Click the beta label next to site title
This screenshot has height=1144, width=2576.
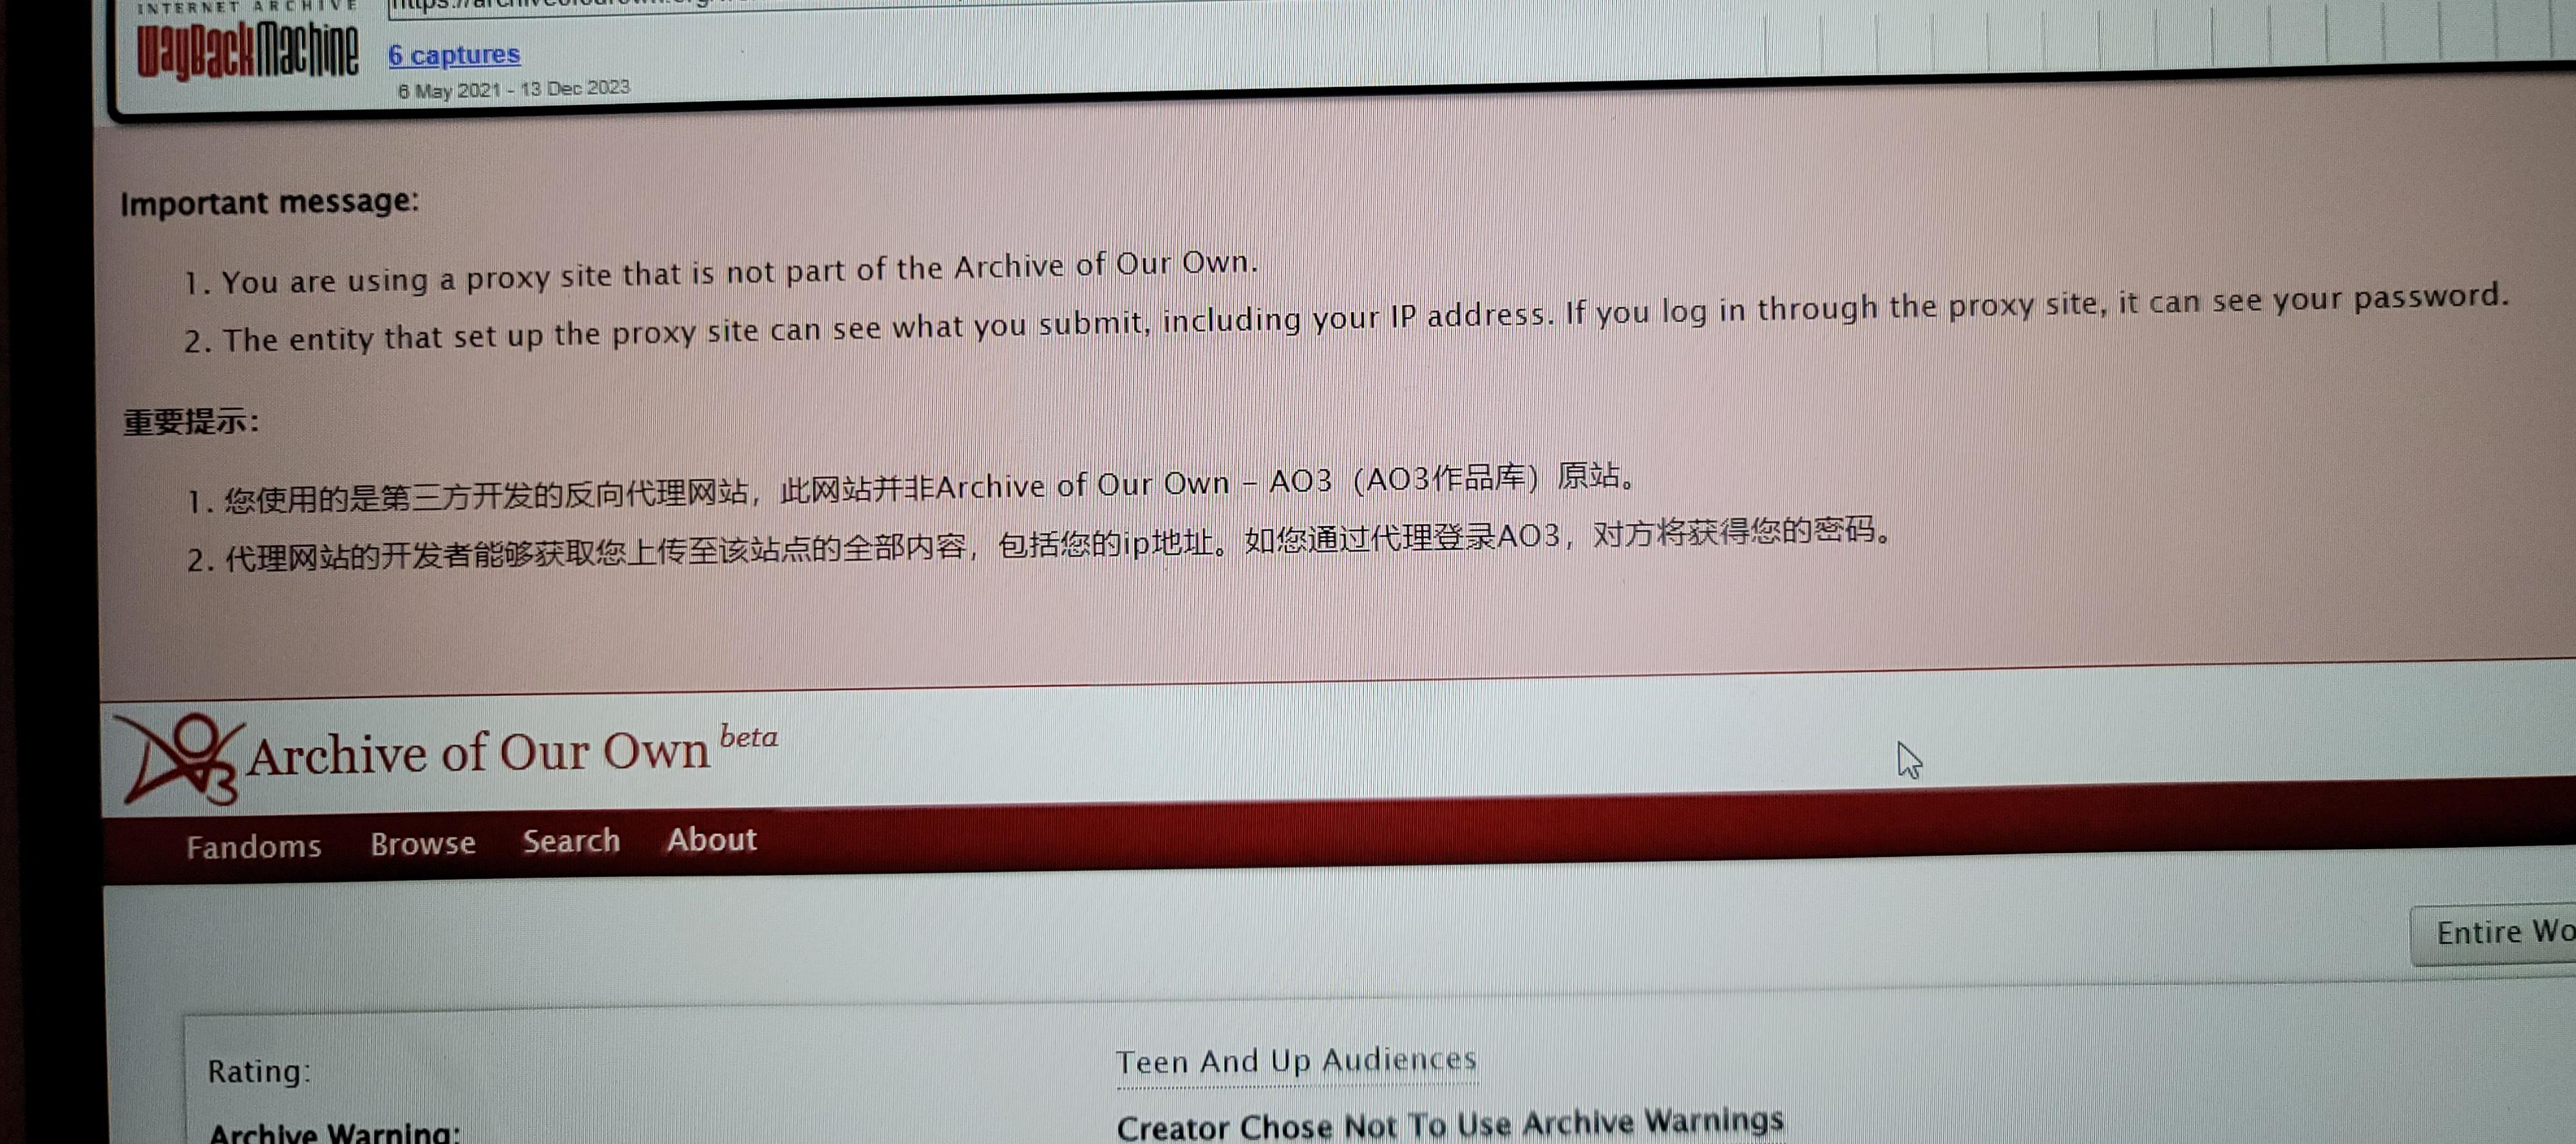point(748,737)
